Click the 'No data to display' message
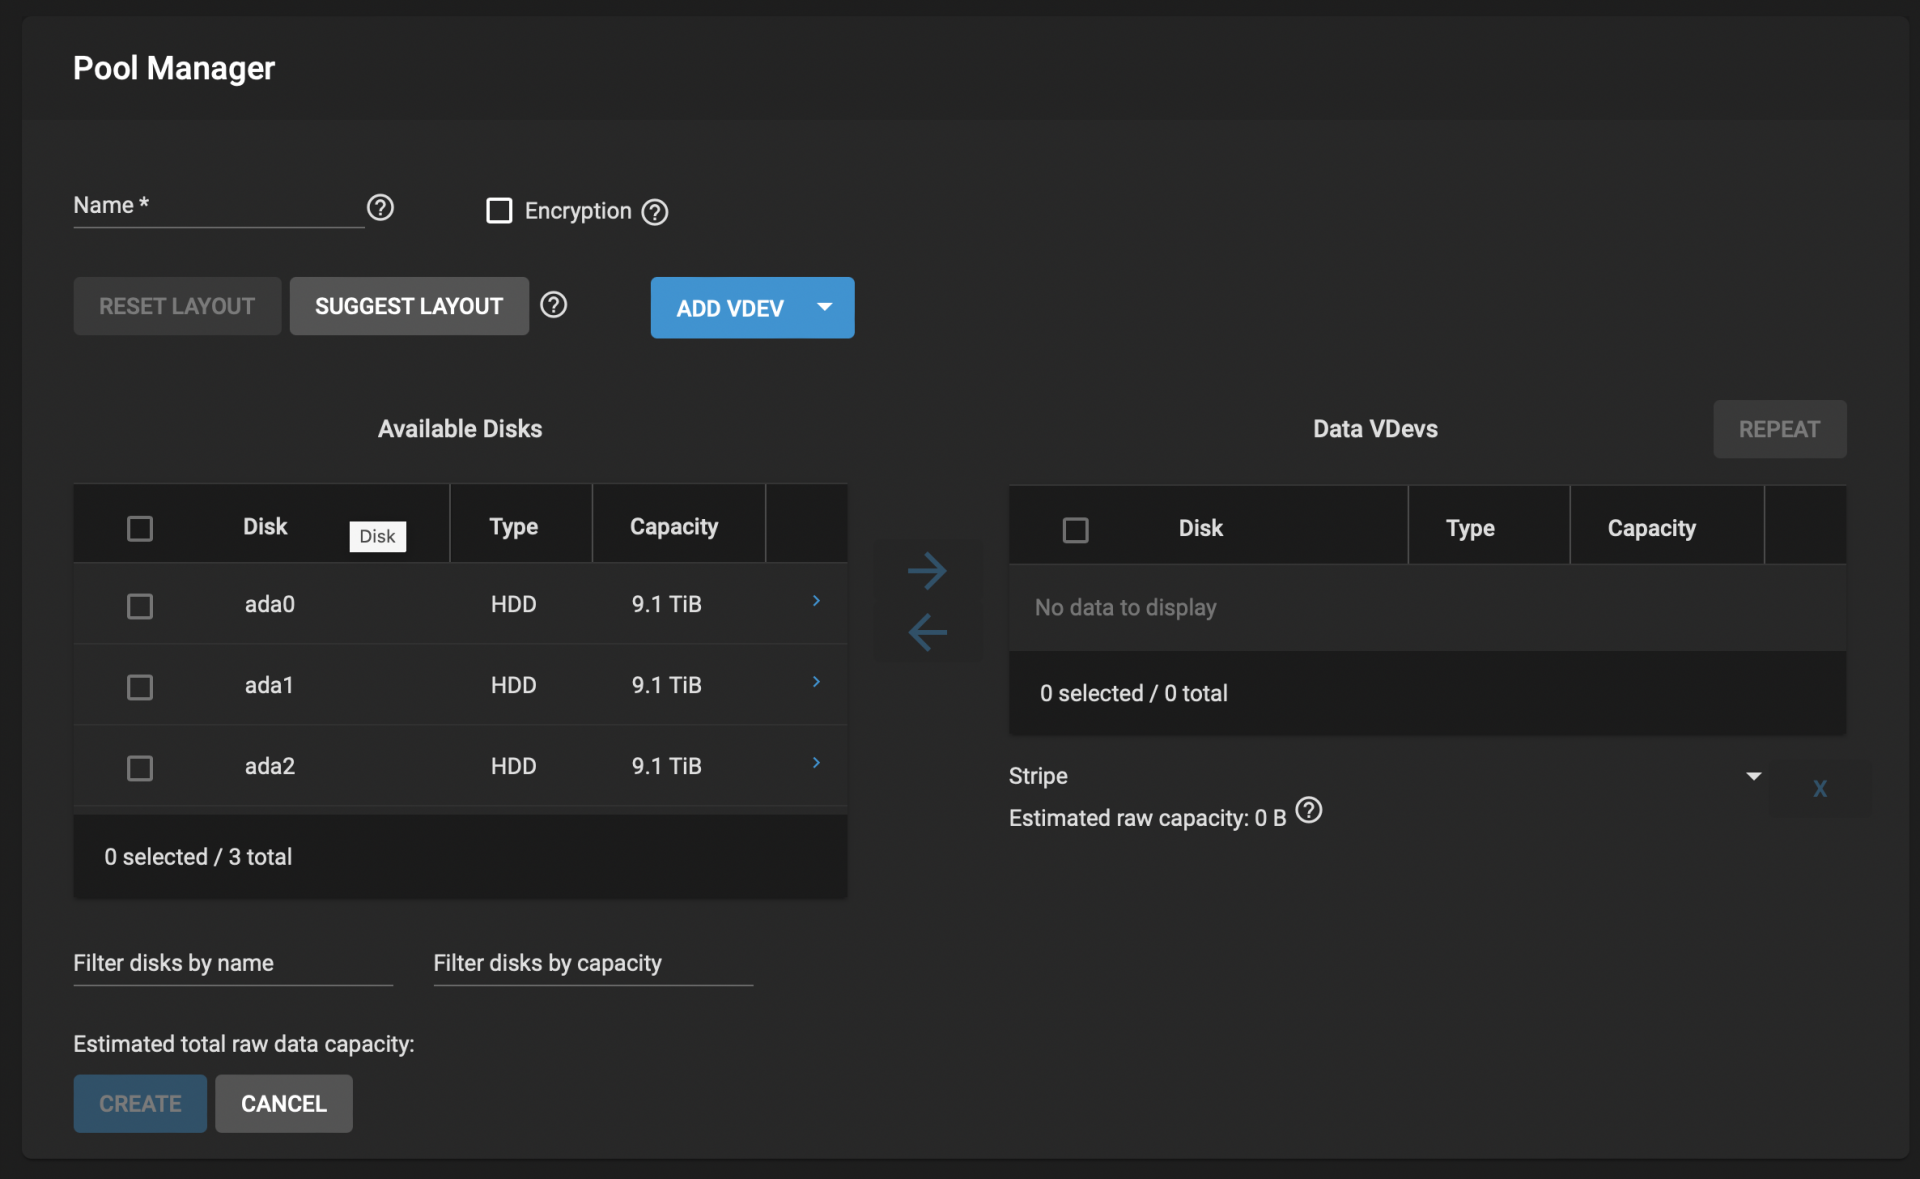The width and height of the screenshot is (1920, 1179). pos(1126,607)
